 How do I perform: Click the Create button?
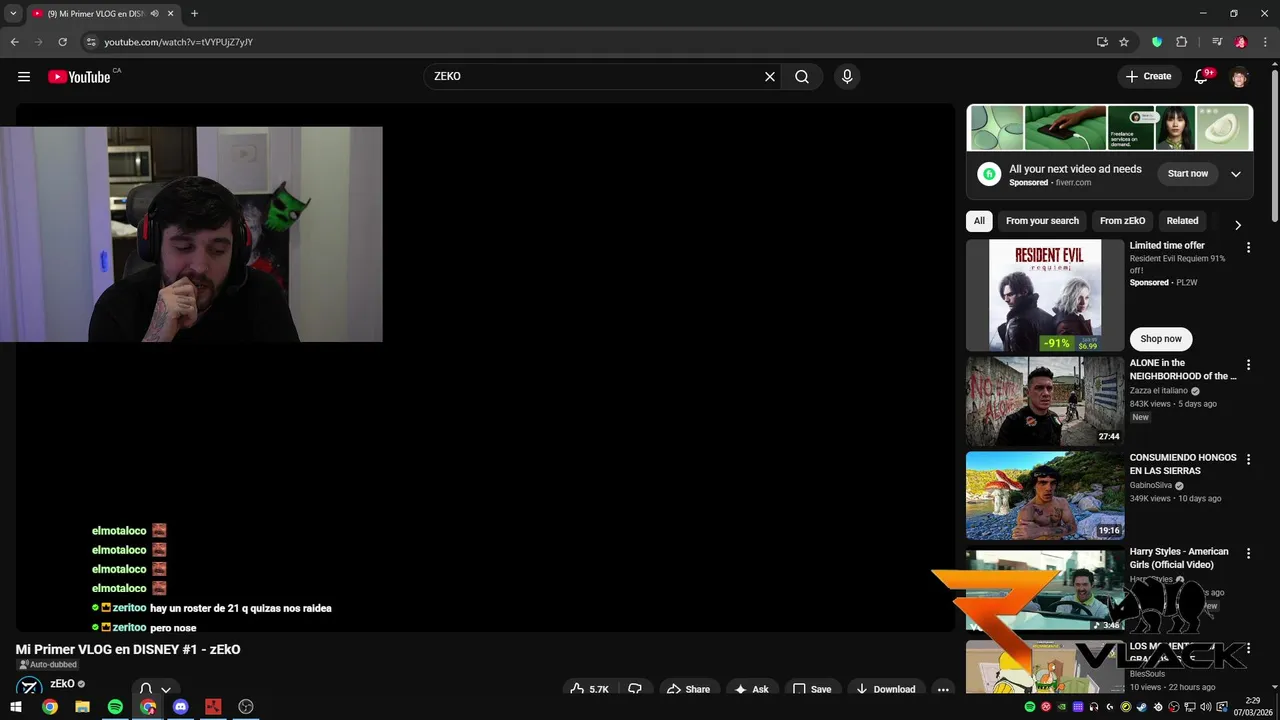pos(1148,76)
